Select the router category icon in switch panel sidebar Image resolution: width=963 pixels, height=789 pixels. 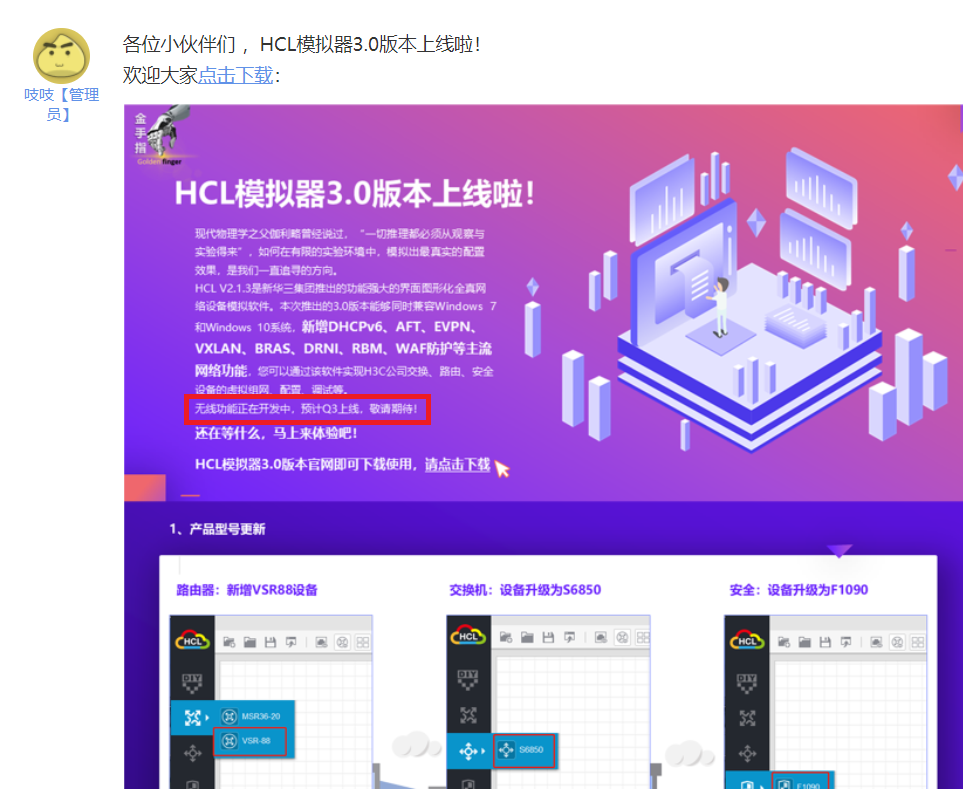coord(469,715)
